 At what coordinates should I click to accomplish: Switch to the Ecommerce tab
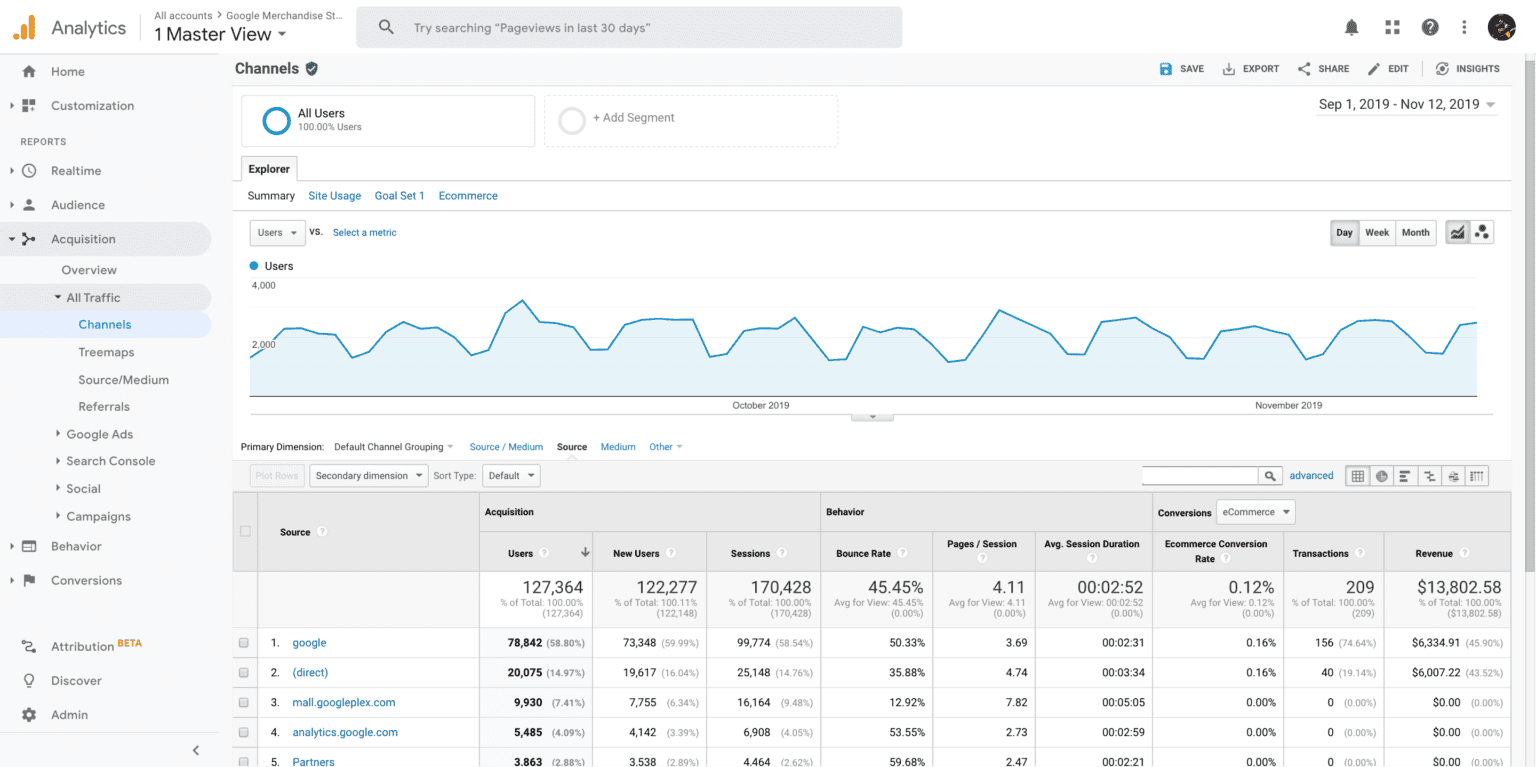(x=468, y=196)
